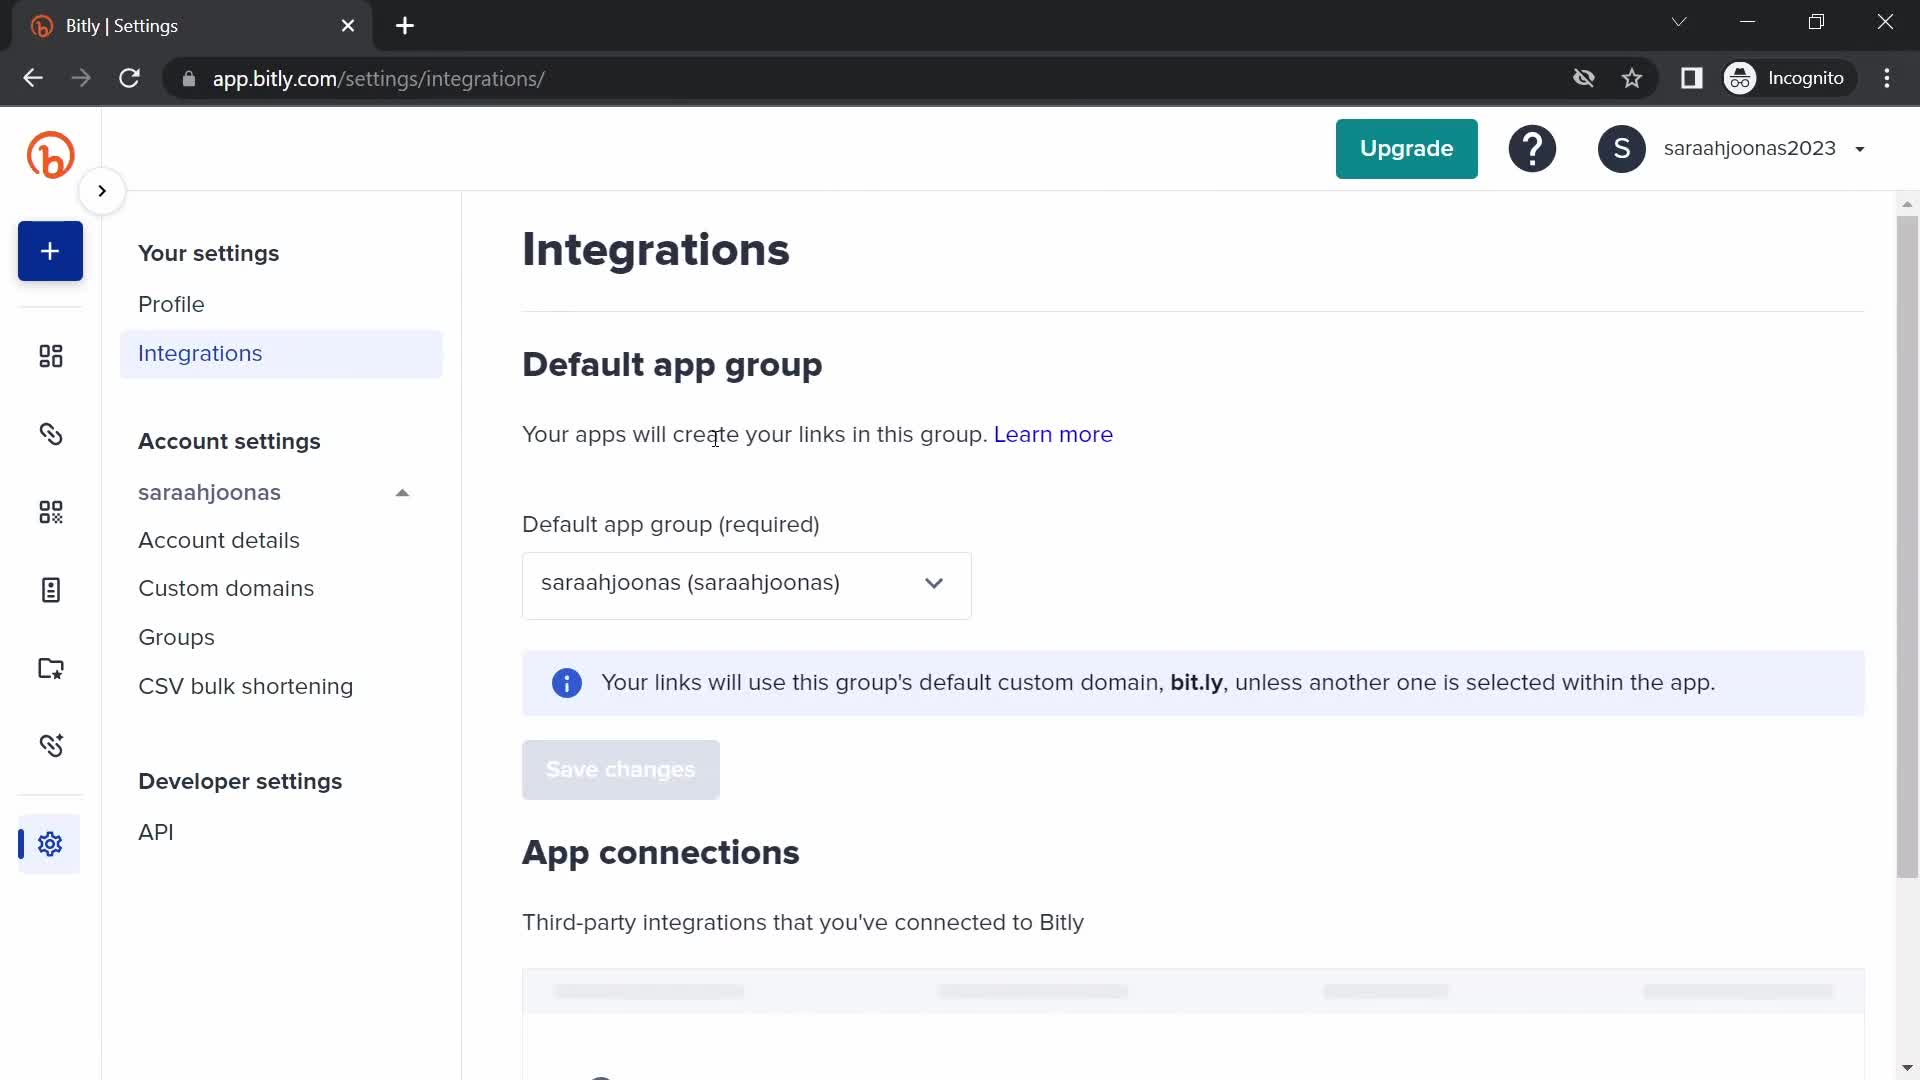
Task: Open the tab search chevron
Action: [1679, 22]
